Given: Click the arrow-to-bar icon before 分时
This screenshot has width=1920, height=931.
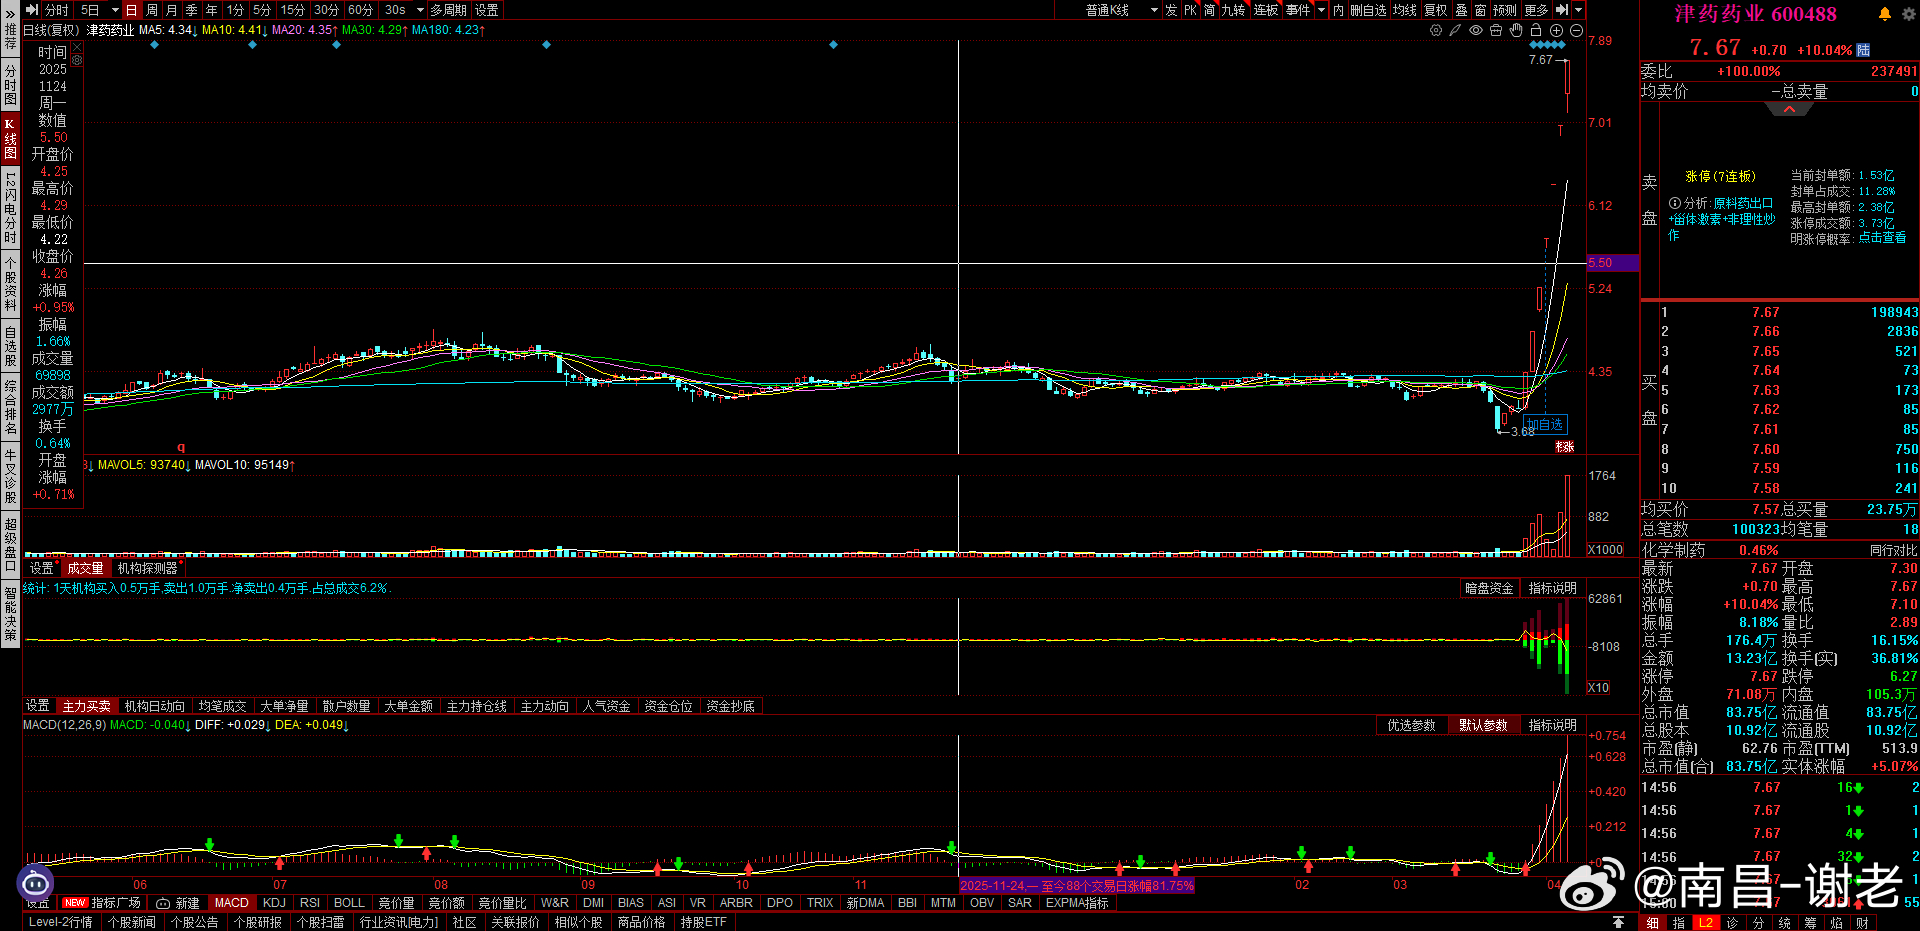Looking at the screenshot, I should pos(32,10).
